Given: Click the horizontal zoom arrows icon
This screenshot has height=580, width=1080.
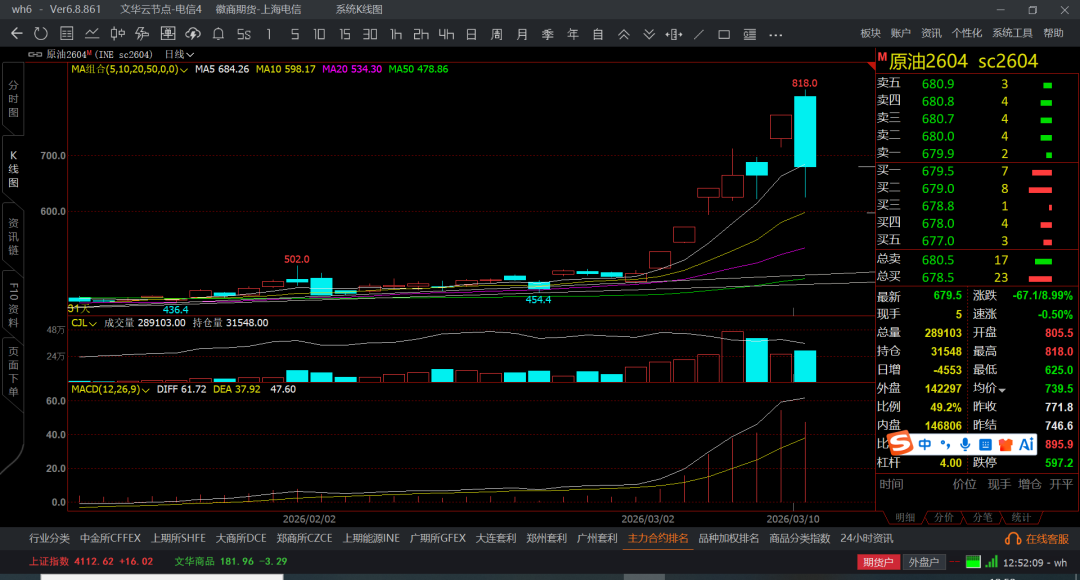Looking at the screenshot, I should (x=674, y=34).
